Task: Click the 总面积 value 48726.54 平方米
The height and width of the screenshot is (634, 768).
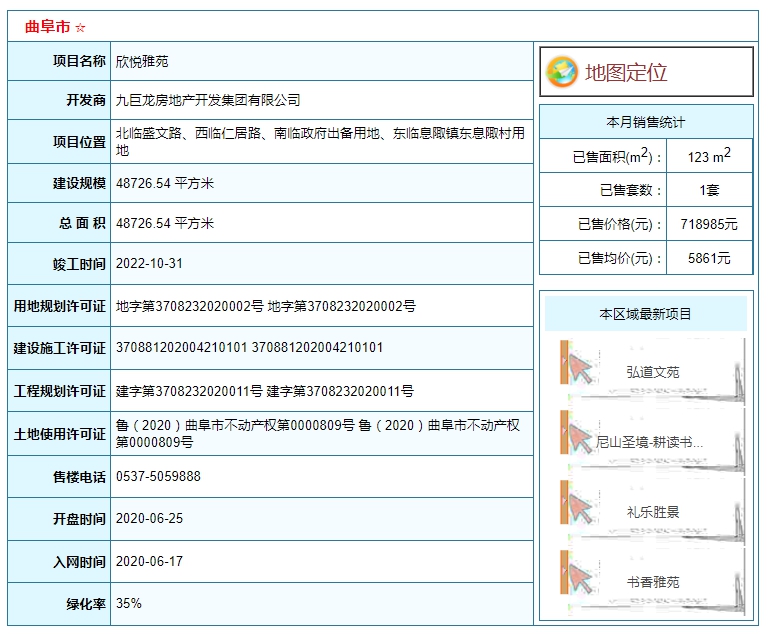Action: (x=165, y=223)
